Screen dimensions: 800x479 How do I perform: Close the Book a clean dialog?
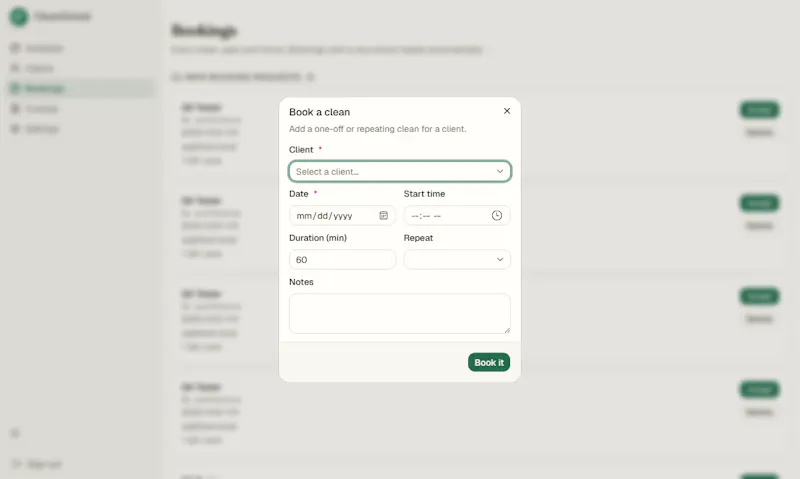(507, 111)
